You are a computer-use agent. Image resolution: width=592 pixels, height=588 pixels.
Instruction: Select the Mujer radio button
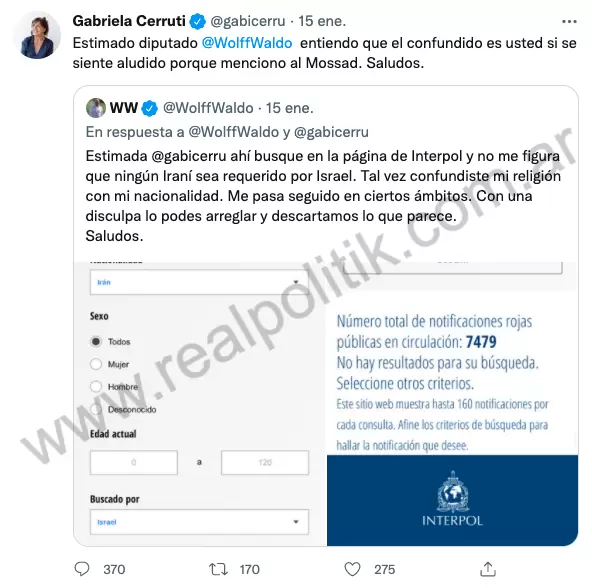pos(96,364)
